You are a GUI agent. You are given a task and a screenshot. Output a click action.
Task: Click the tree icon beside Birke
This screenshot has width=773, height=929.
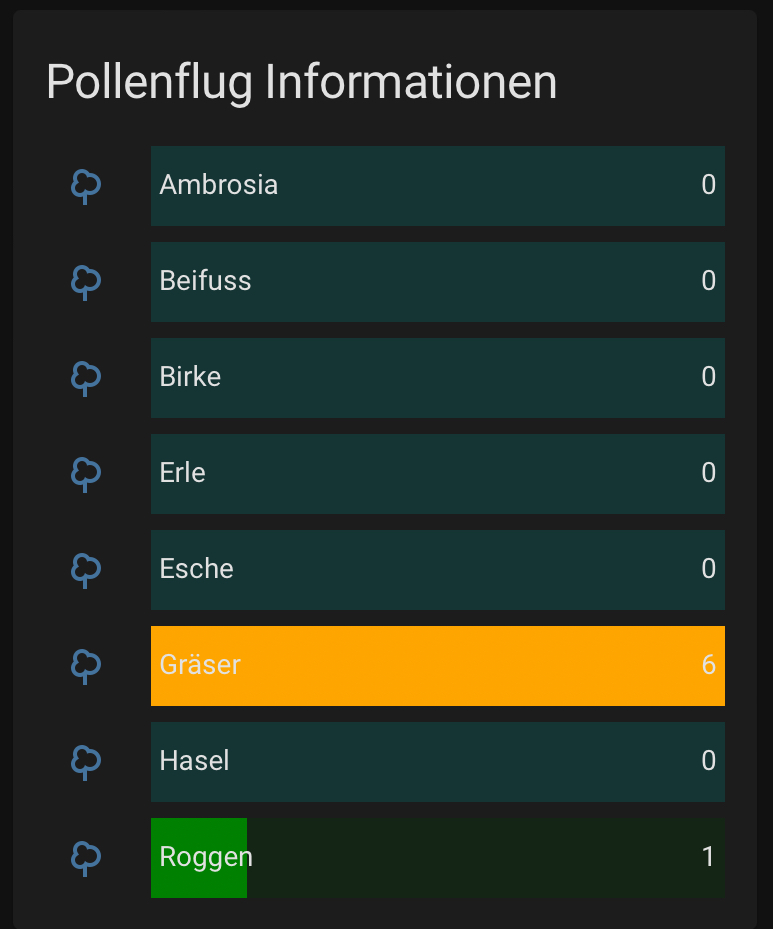pos(86,378)
